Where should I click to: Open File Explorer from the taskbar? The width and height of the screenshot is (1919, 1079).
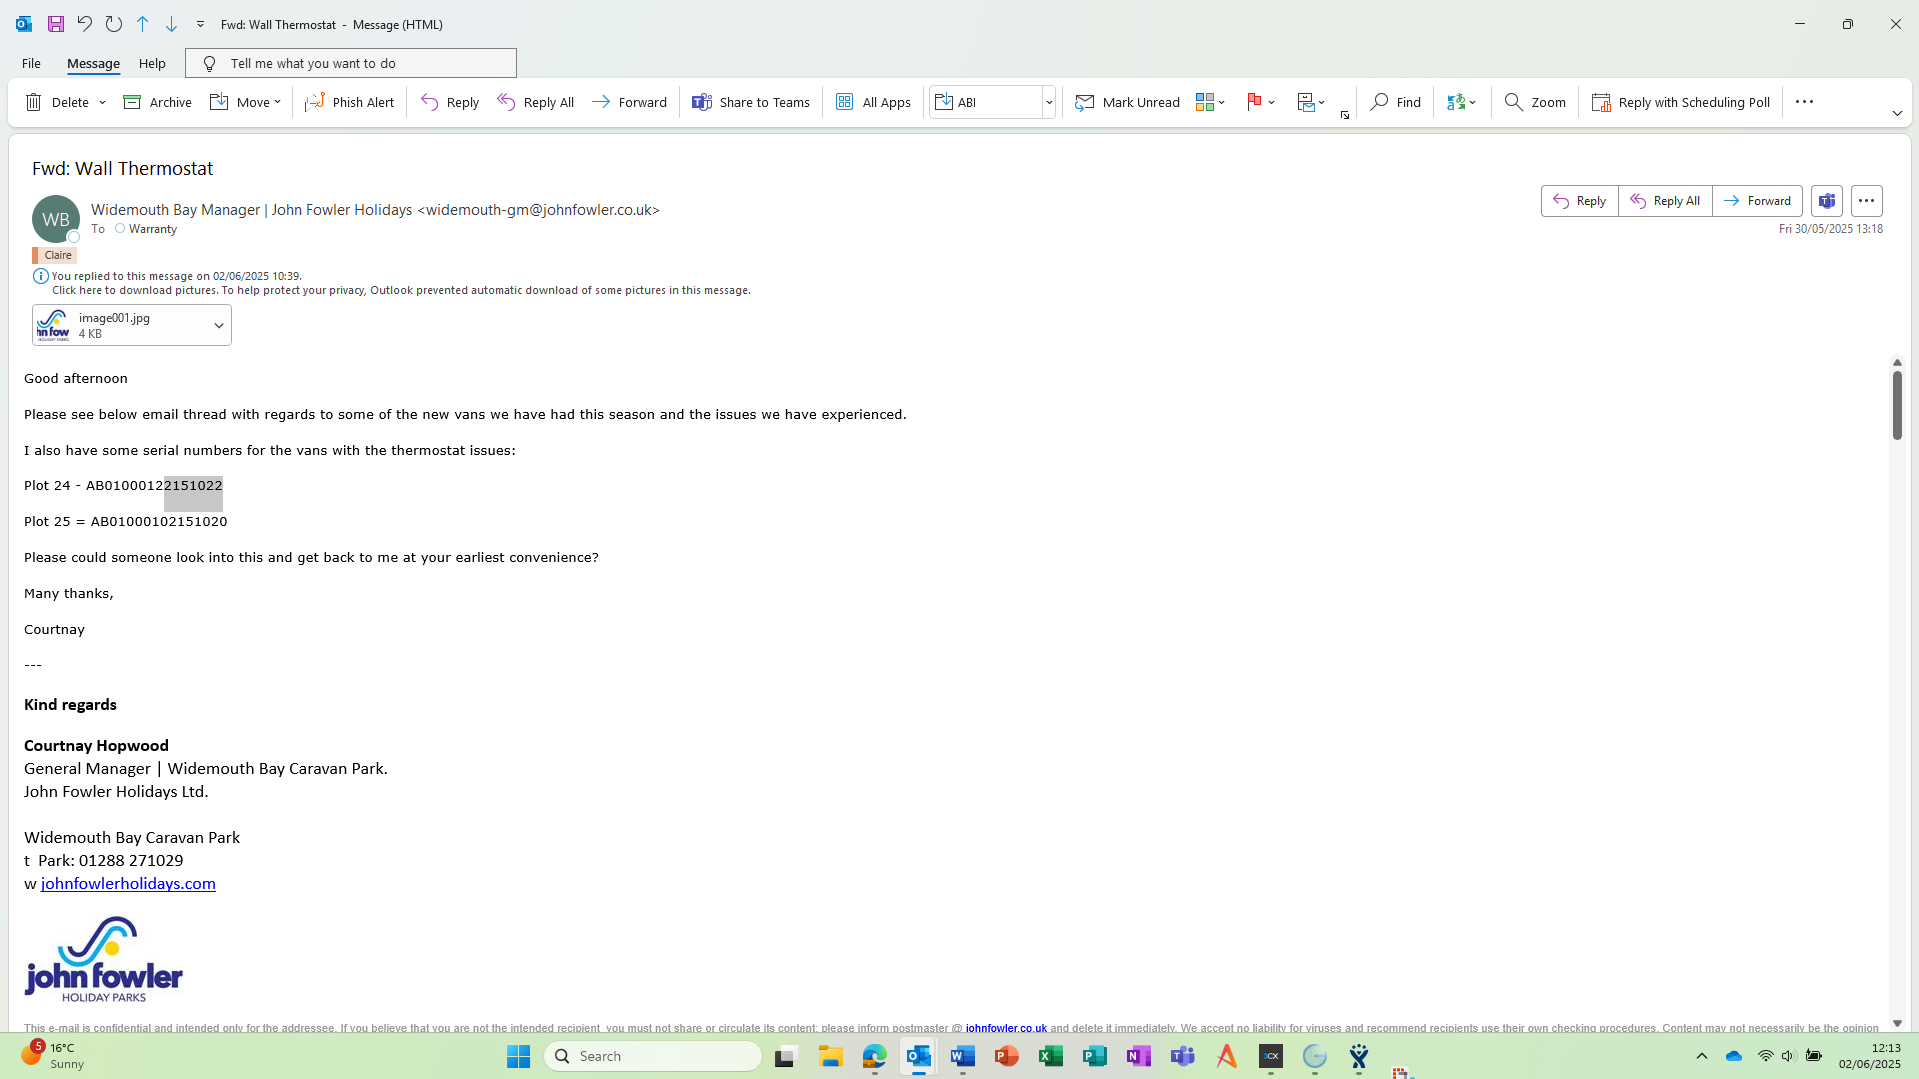click(831, 1056)
